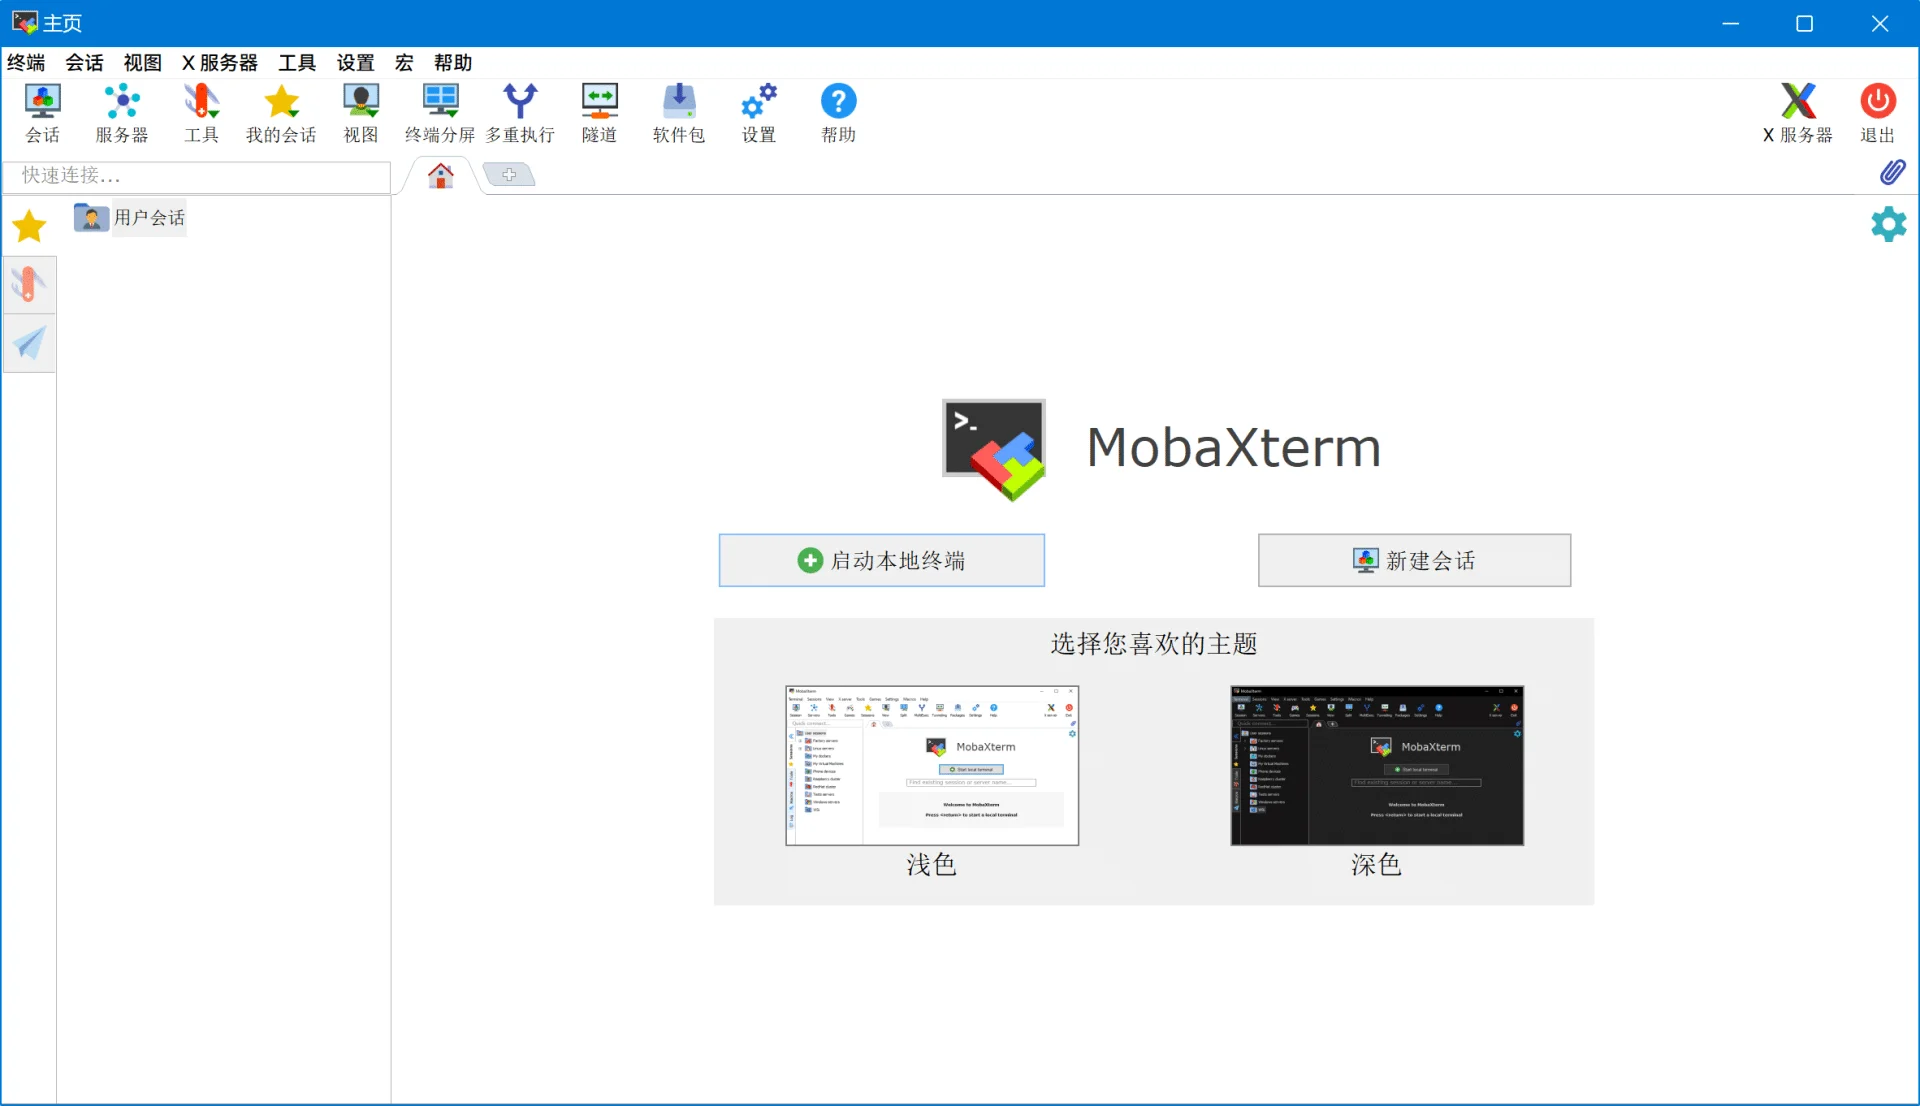Click the 新建会话 button

[1414, 560]
